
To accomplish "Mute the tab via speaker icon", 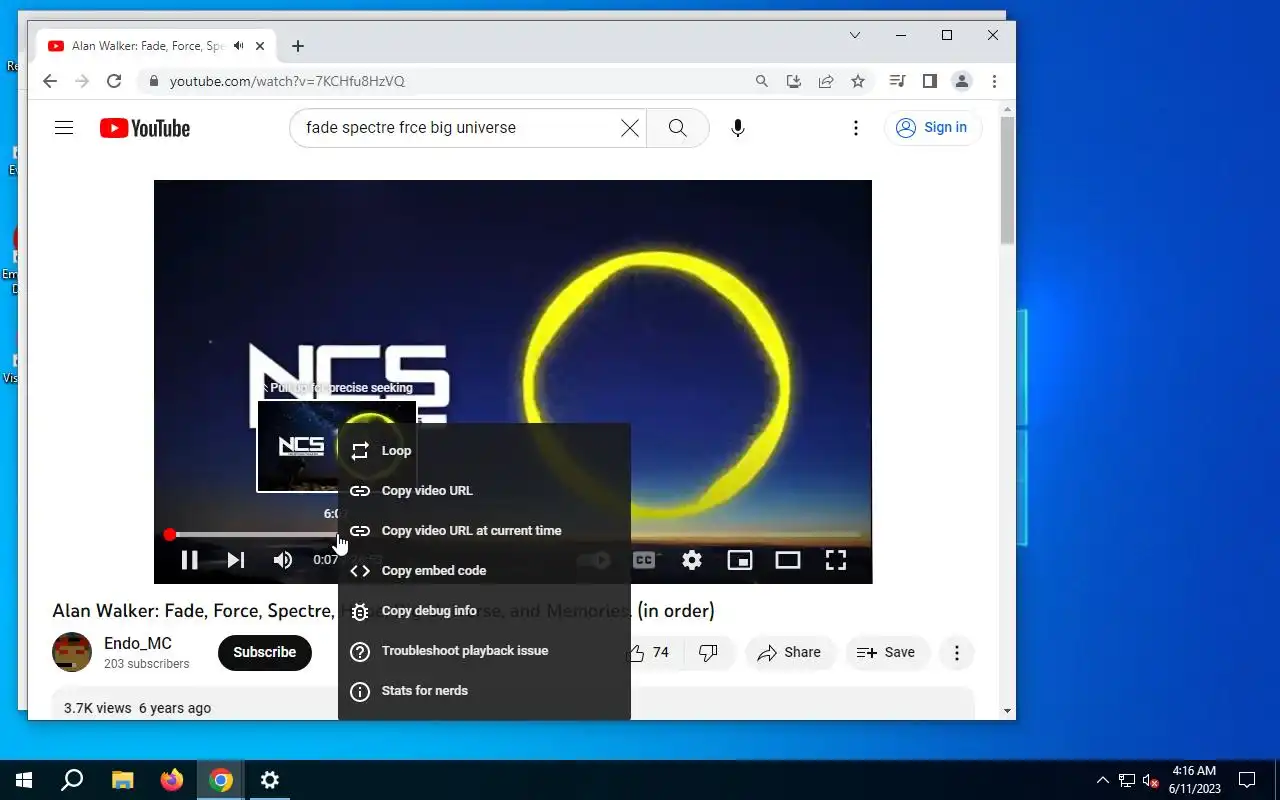I will [x=238, y=46].
